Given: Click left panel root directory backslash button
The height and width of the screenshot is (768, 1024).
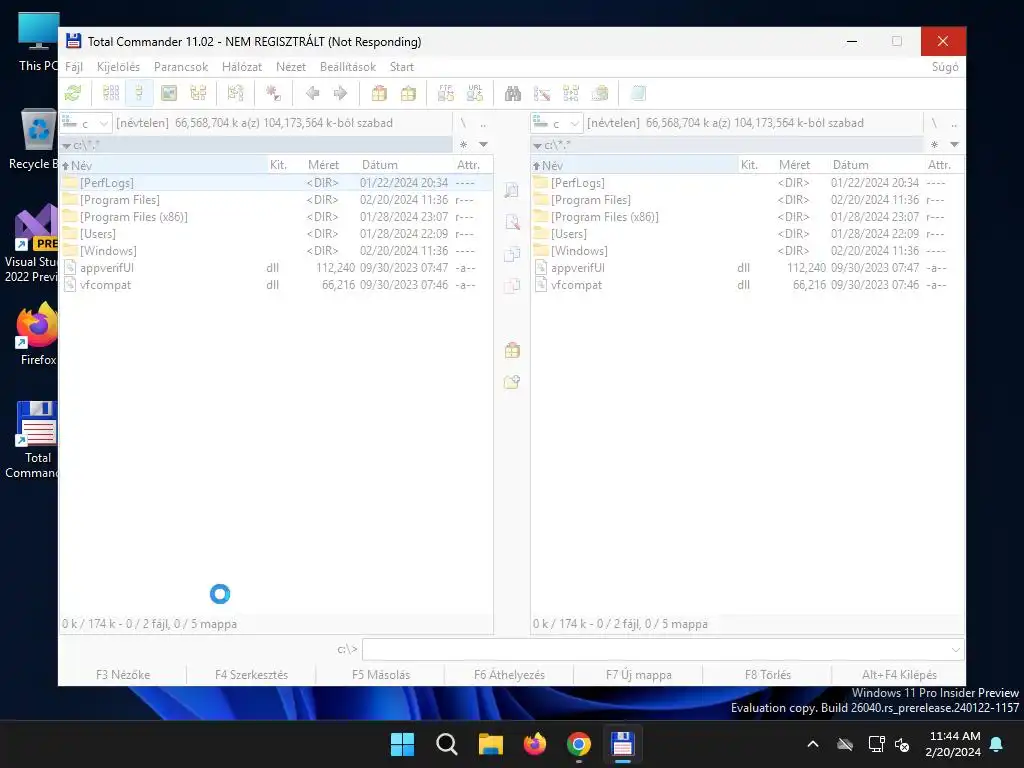Looking at the screenshot, I should (x=463, y=123).
